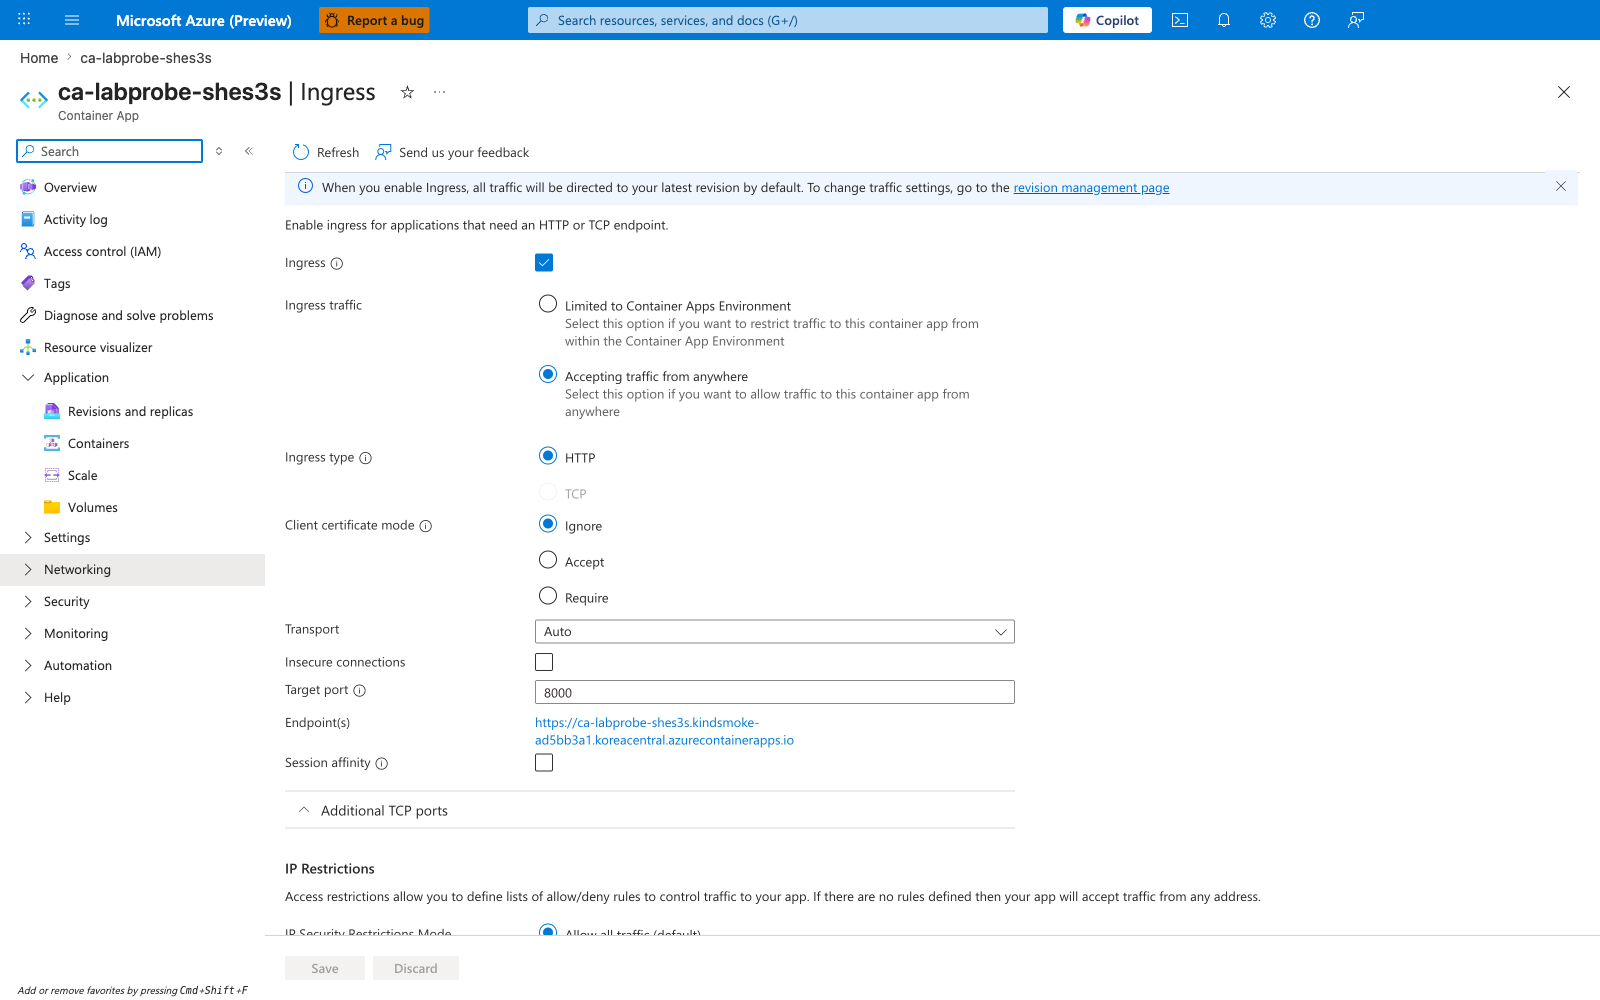Click the Copilot button
Image resolution: width=1600 pixels, height=1000 pixels.
pos(1107,20)
